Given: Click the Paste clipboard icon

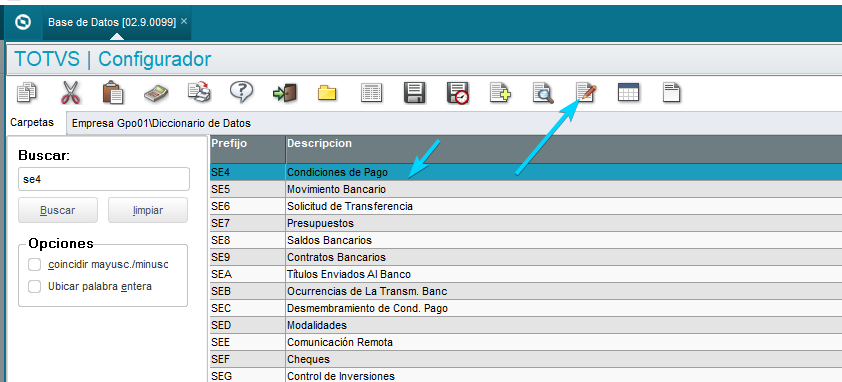Looking at the screenshot, I should coord(113,92).
